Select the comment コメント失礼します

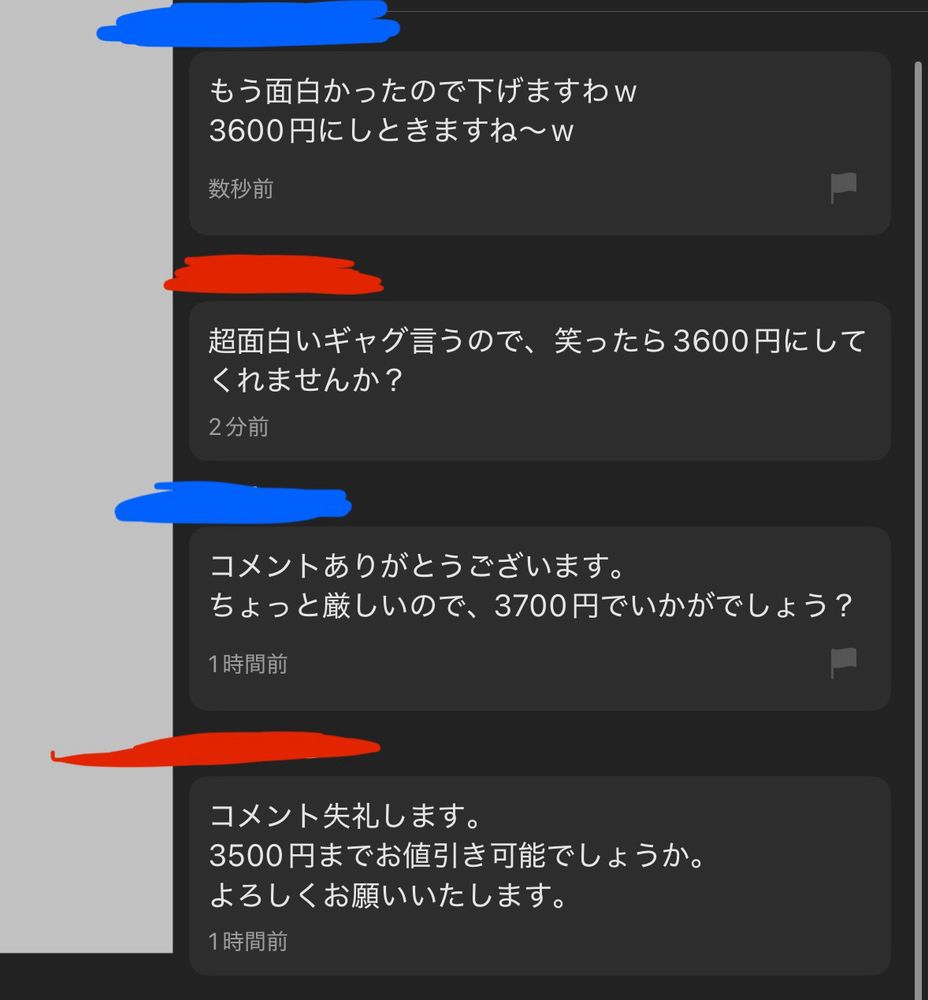[x=540, y=875]
